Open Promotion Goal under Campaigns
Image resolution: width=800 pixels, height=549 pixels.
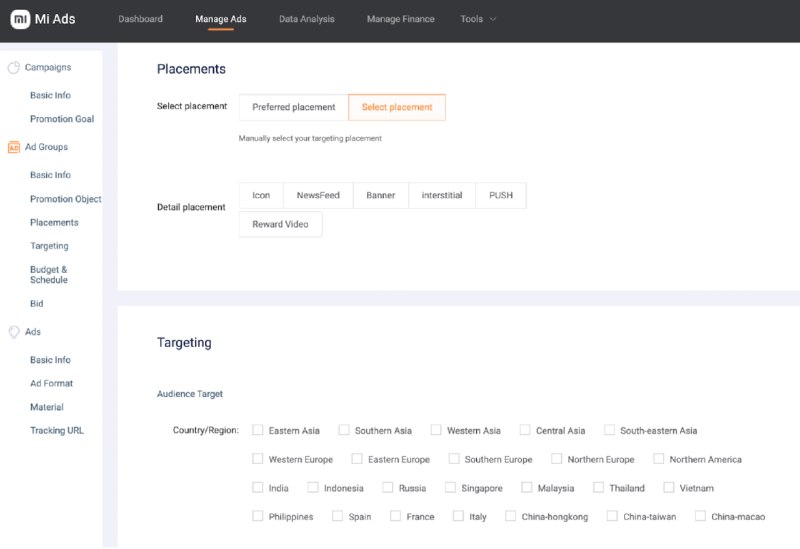pyautogui.click(x=62, y=119)
